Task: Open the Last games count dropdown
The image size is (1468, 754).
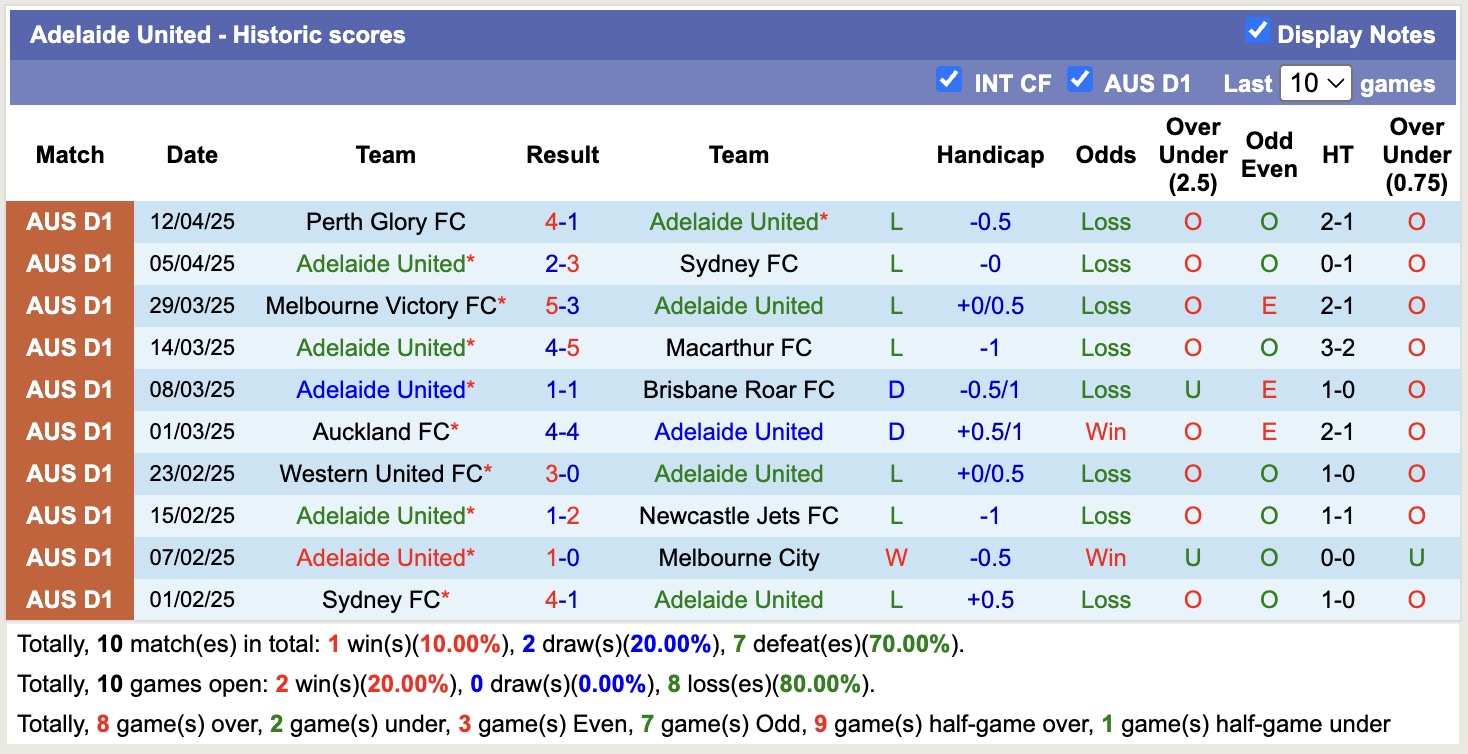Action: (x=1316, y=84)
